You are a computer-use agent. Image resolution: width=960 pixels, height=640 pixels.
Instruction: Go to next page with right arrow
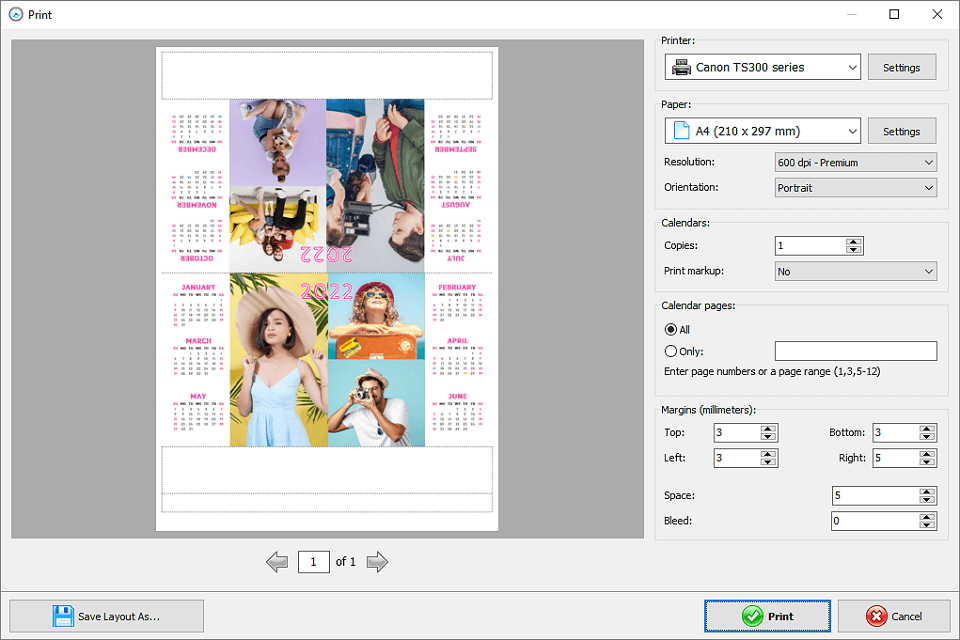pyautogui.click(x=377, y=562)
